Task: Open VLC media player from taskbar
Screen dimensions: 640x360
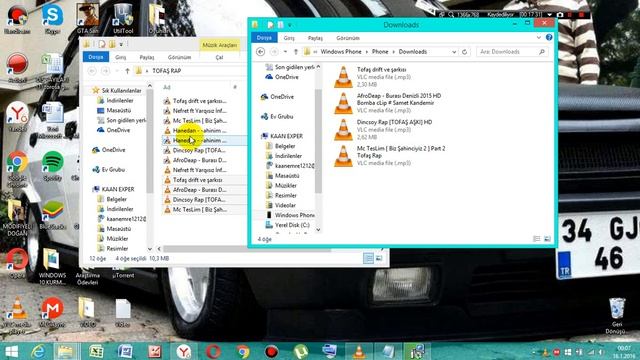Action: (359, 351)
